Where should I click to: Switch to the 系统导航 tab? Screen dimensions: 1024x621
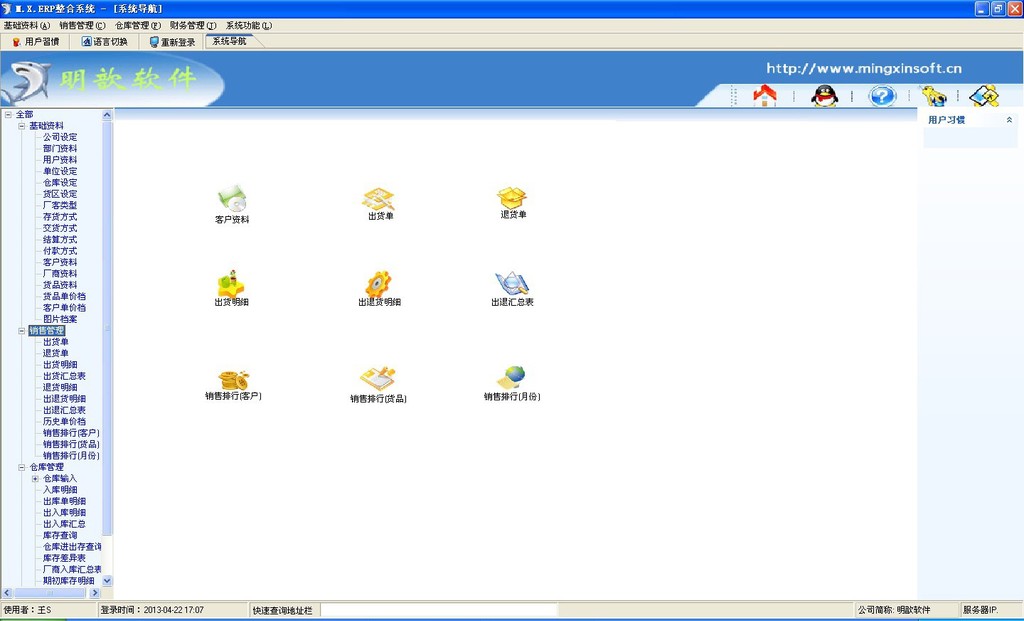[229, 41]
